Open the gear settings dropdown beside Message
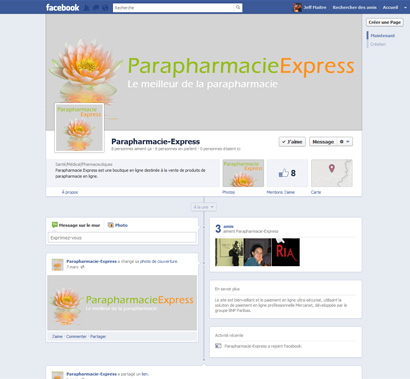The image size is (410, 379). pyautogui.click(x=345, y=142)
